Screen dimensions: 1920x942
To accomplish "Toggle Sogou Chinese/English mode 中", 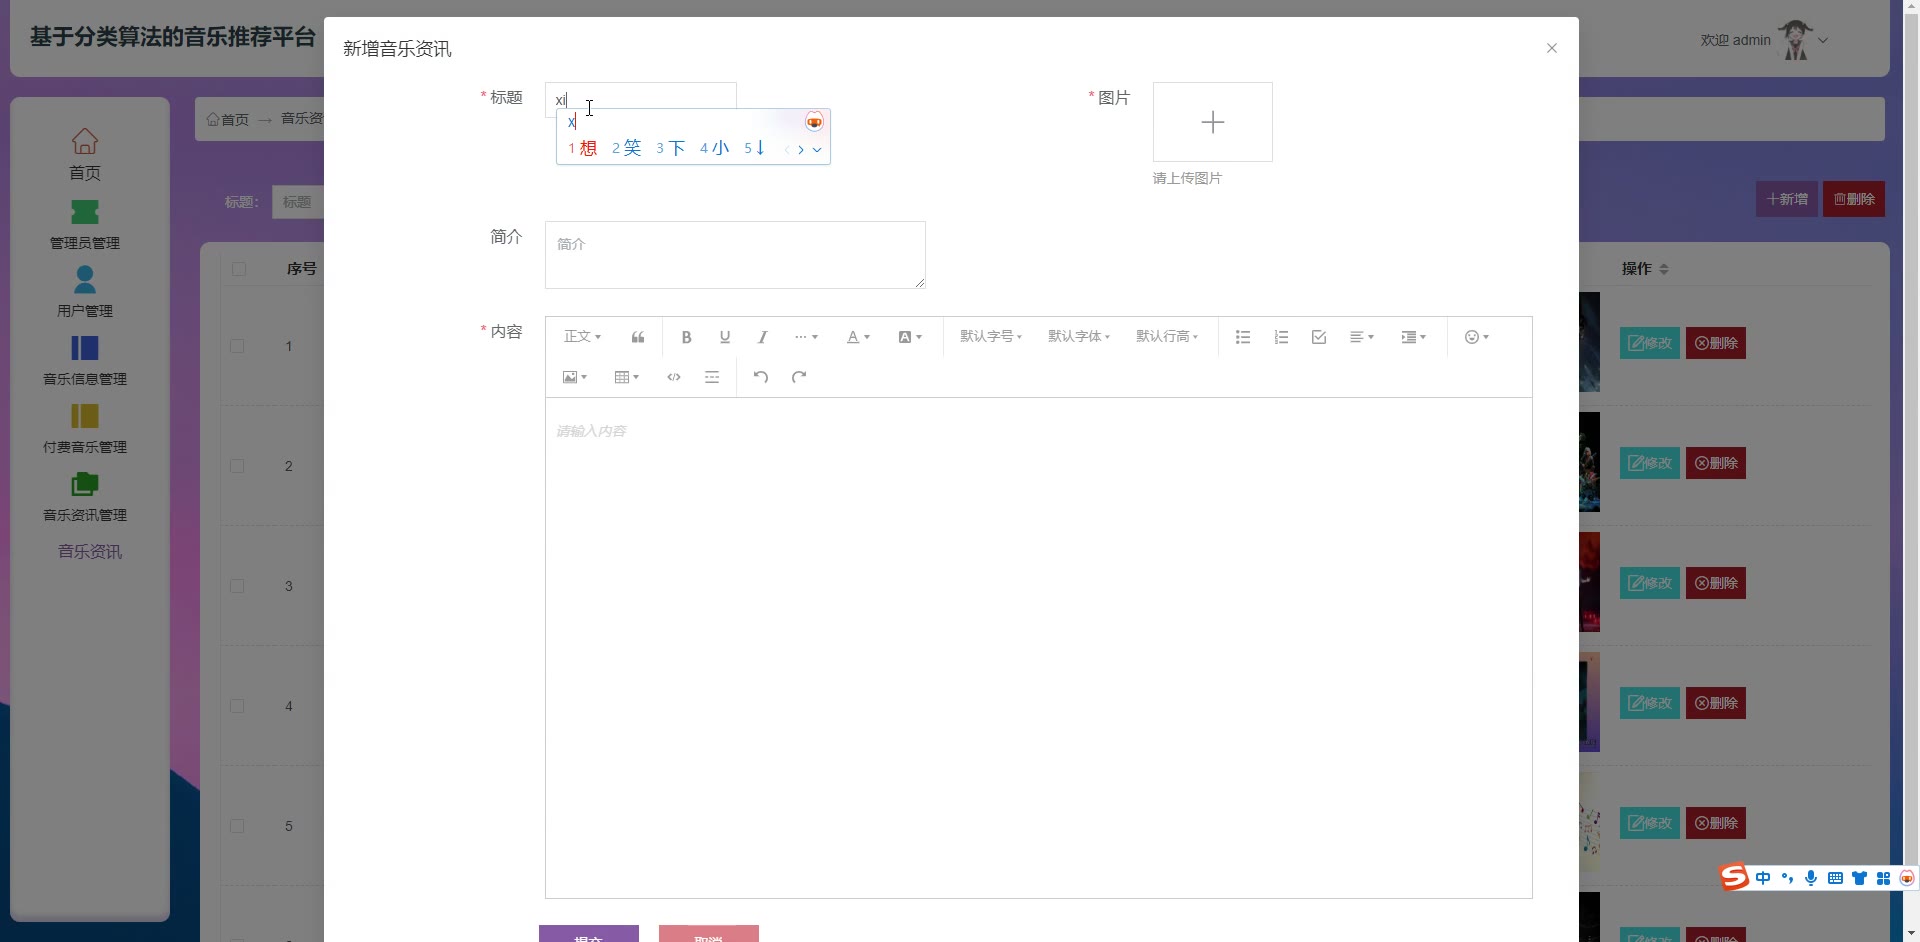I will (x=1763, y=878).
